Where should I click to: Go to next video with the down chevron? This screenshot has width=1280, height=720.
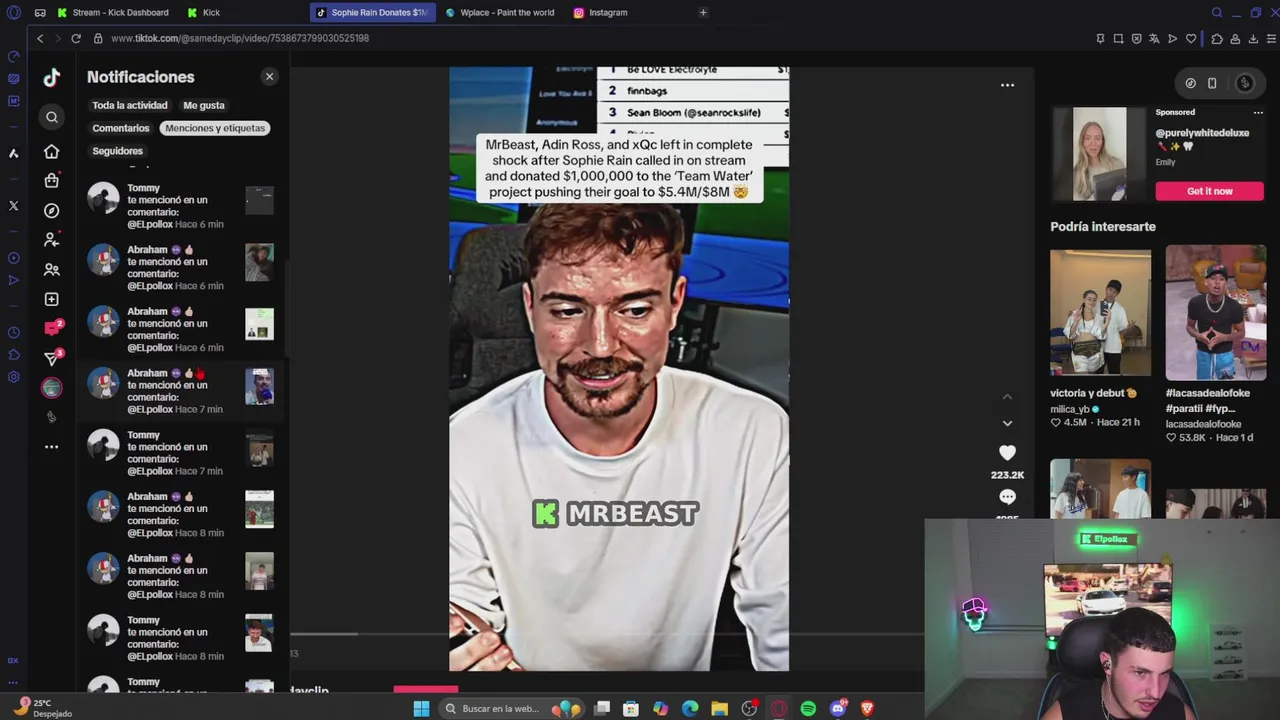[x=1007, y=423]
